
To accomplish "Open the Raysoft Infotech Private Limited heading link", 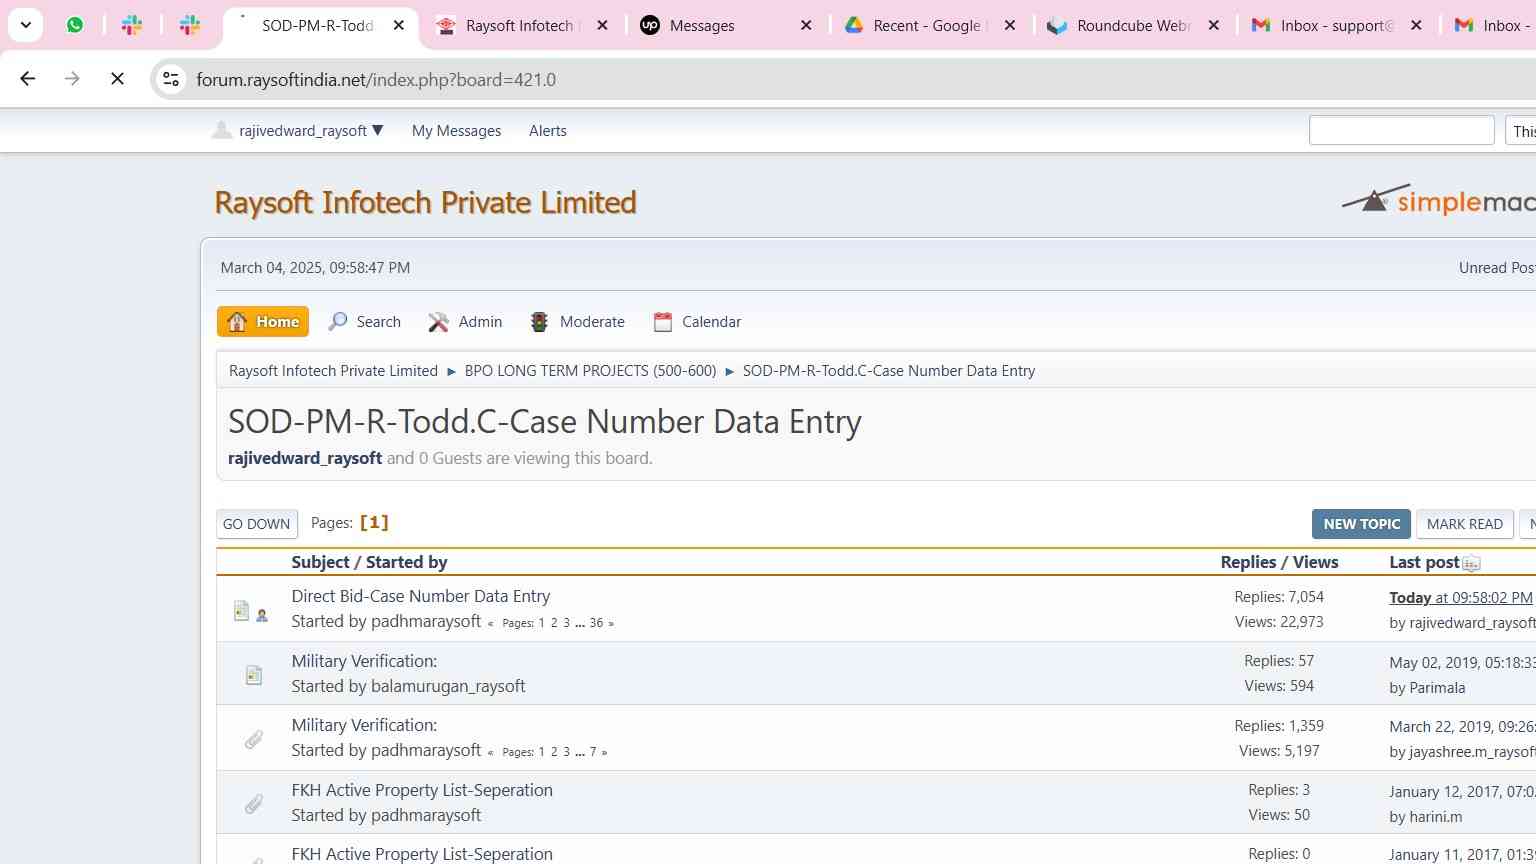I will click(x=425, y=202).
